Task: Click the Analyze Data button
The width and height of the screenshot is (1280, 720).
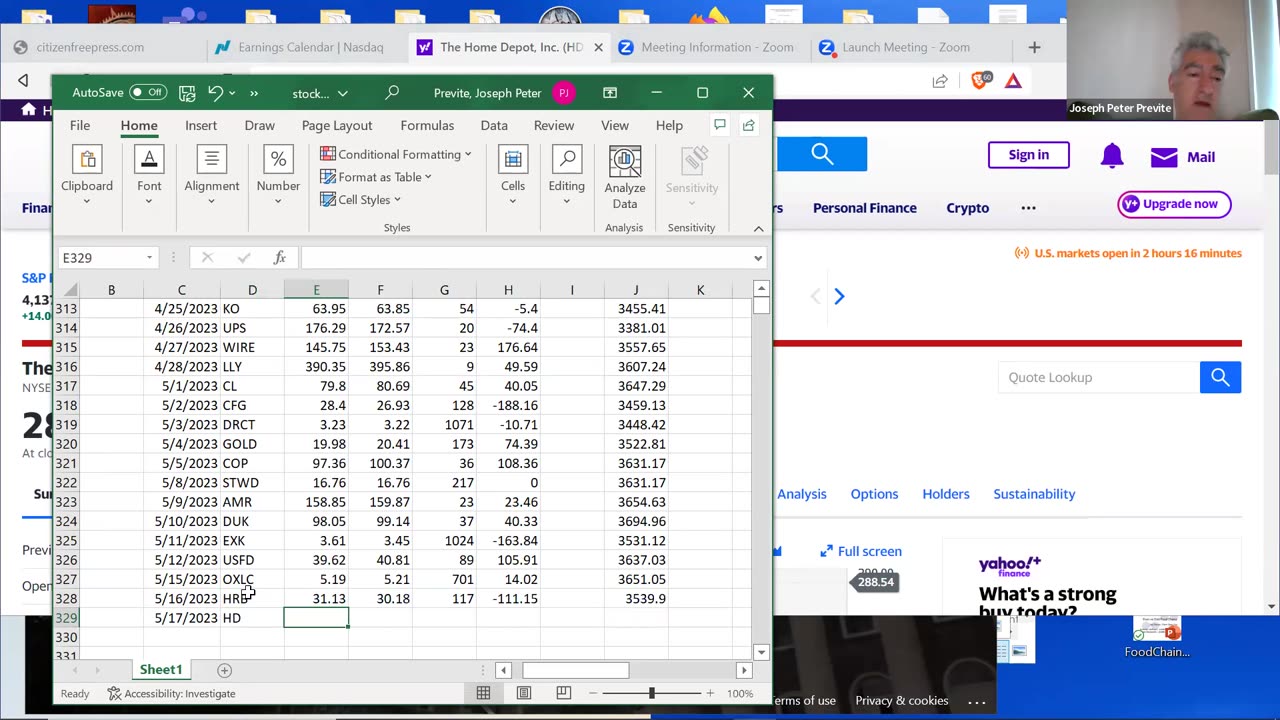Action: tap(625, 177)
